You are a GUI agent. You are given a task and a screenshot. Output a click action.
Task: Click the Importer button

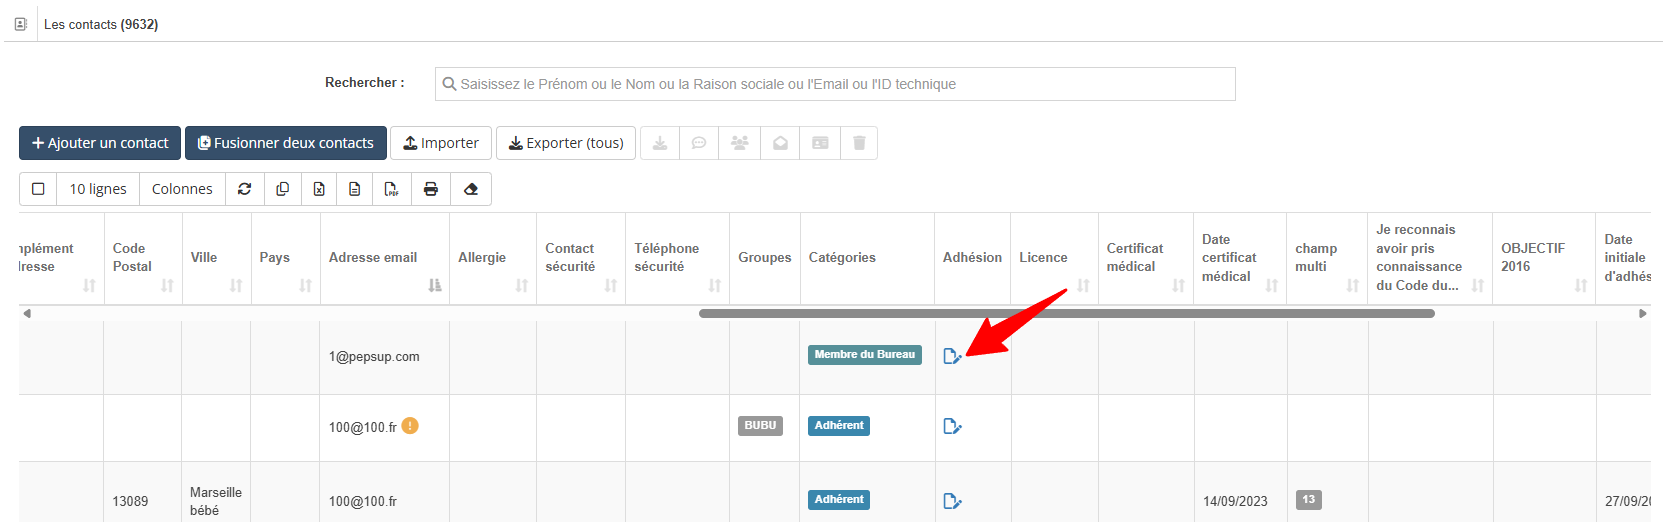click(x=441, y=143)
